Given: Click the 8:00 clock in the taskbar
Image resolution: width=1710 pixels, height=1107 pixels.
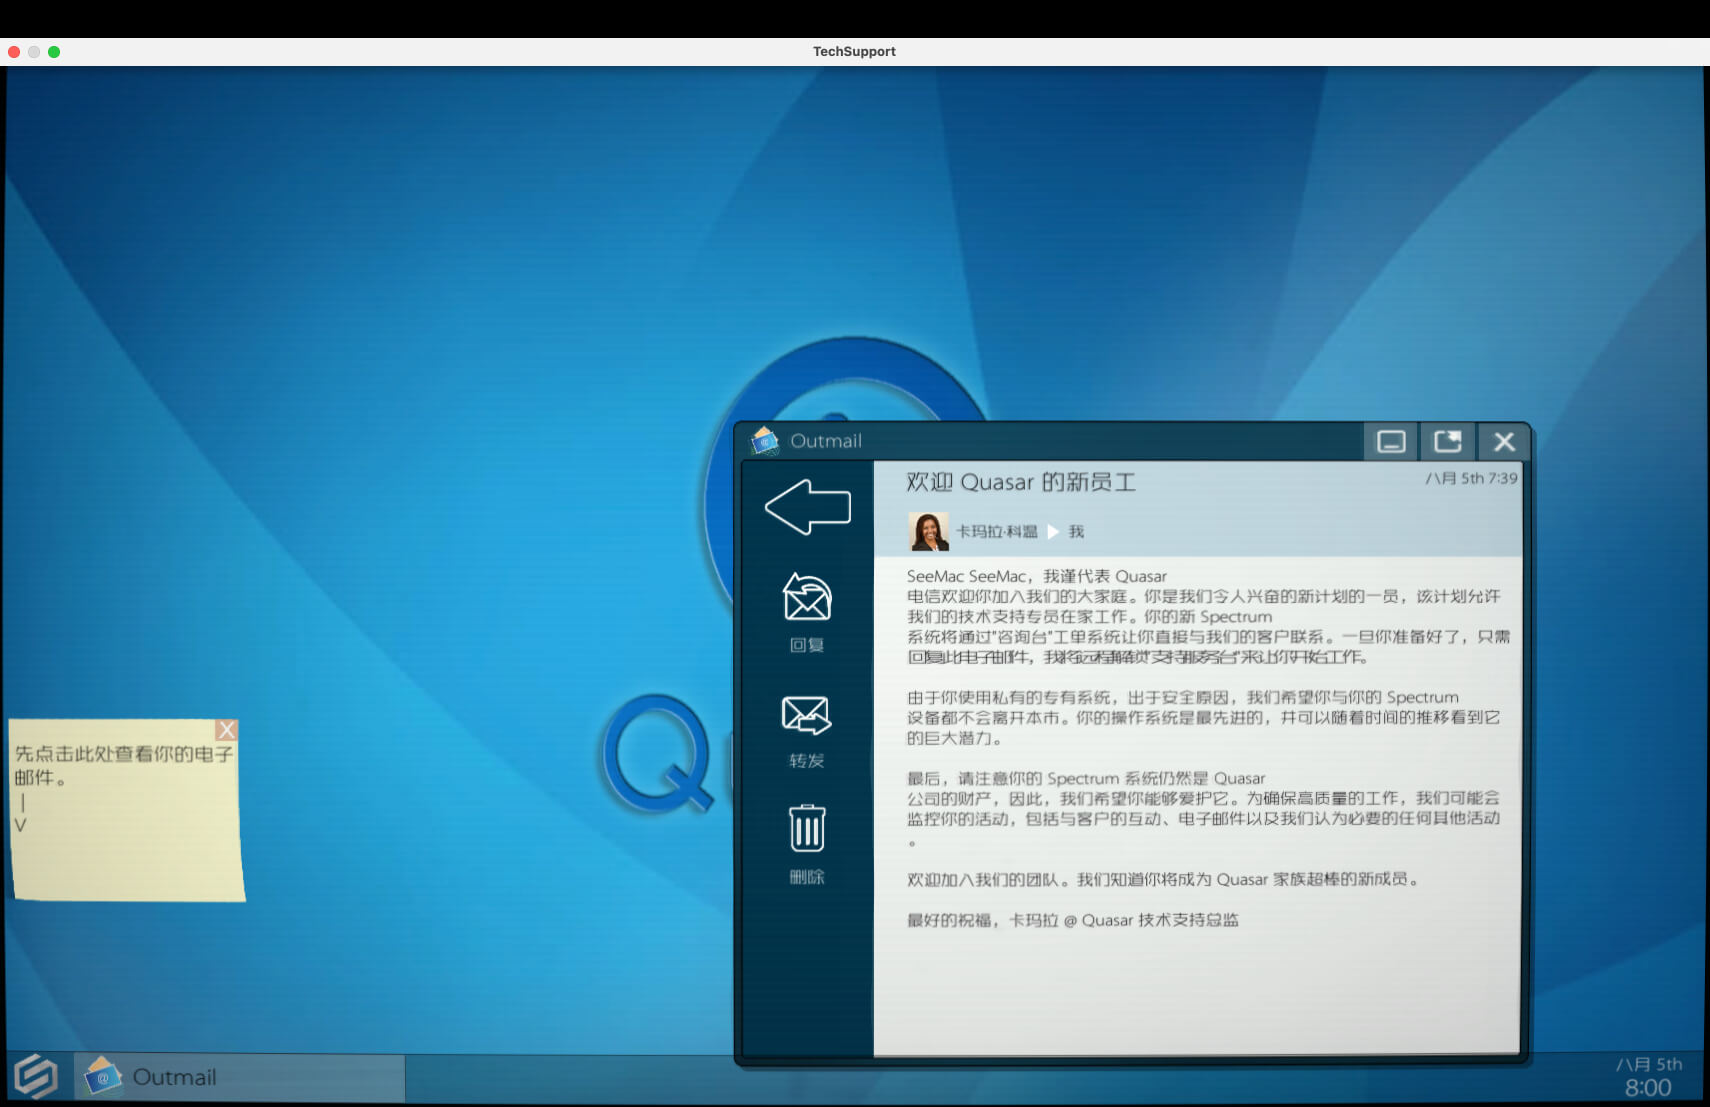Looking at the screenshot, I should [x=1647, y=1088].
